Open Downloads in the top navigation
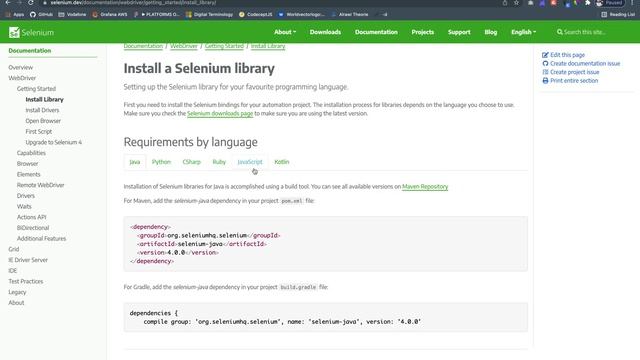The height and width of the screenshot is (360, 640). [325, 32]
